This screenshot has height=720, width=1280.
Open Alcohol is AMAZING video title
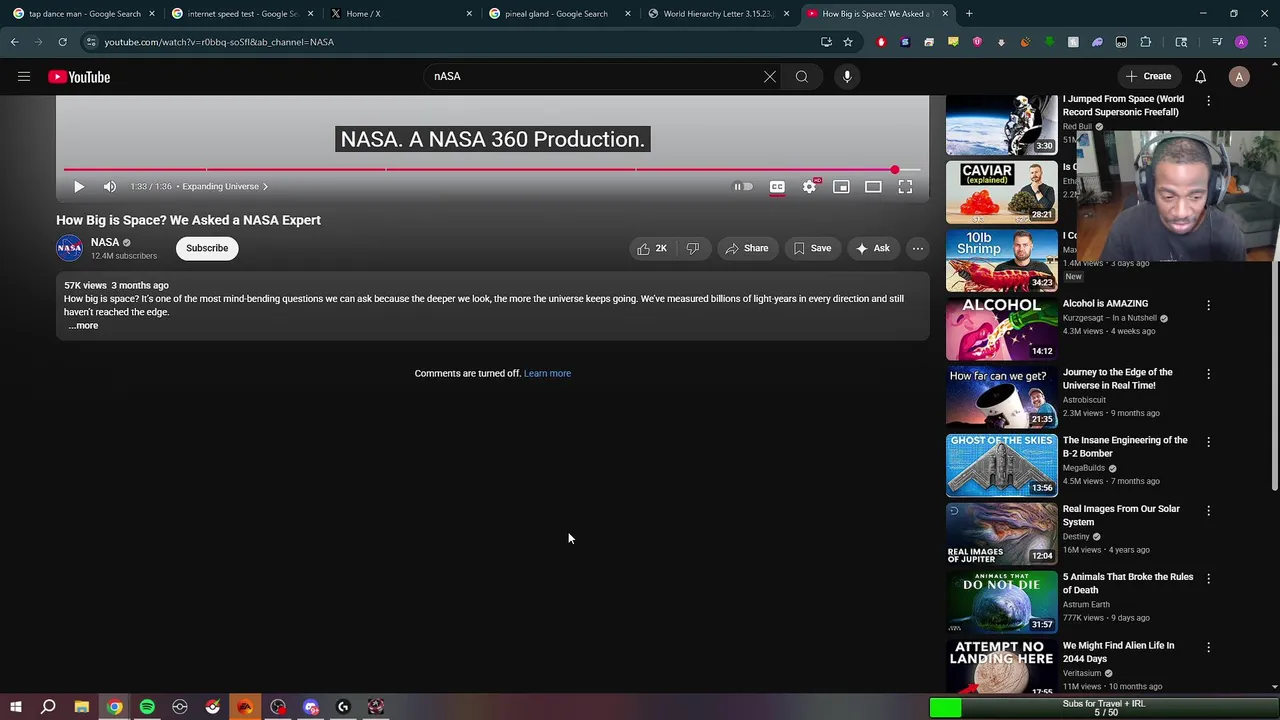tap(1105, 303)
